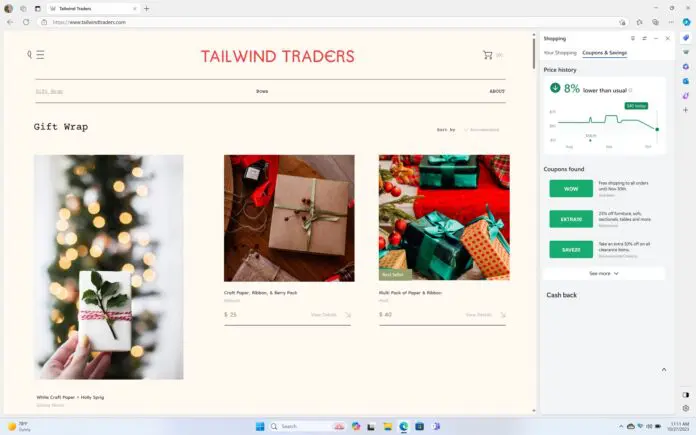696x435 pixels.
Task: Copy the EXTRA20 coupon code
Action: point(571,219)
